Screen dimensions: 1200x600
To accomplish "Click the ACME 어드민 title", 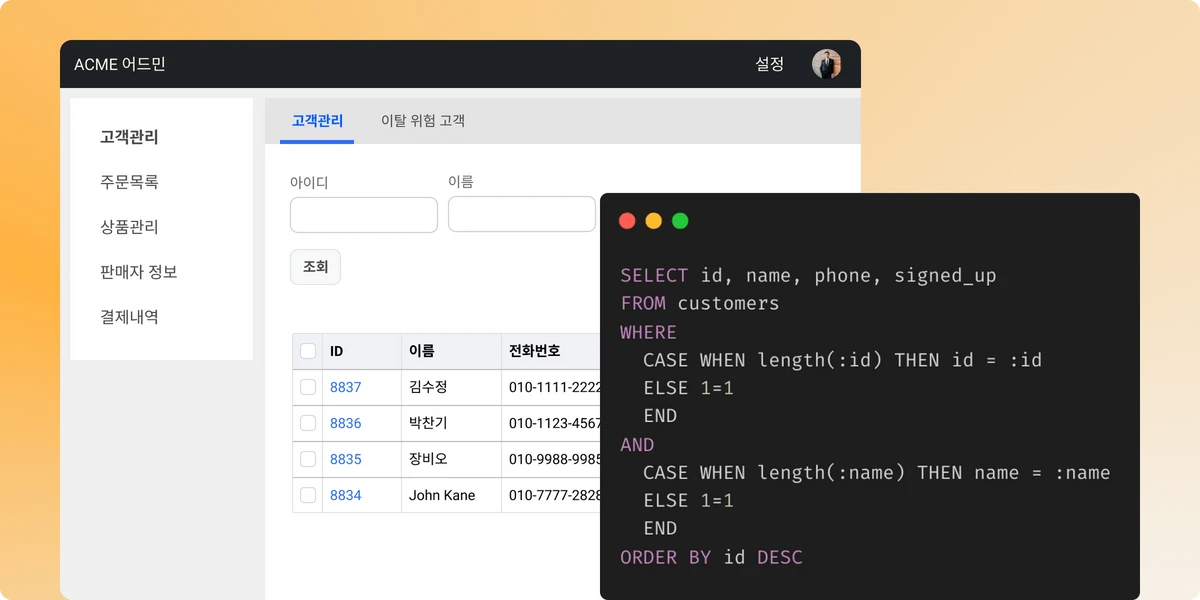I will point(120,64).
